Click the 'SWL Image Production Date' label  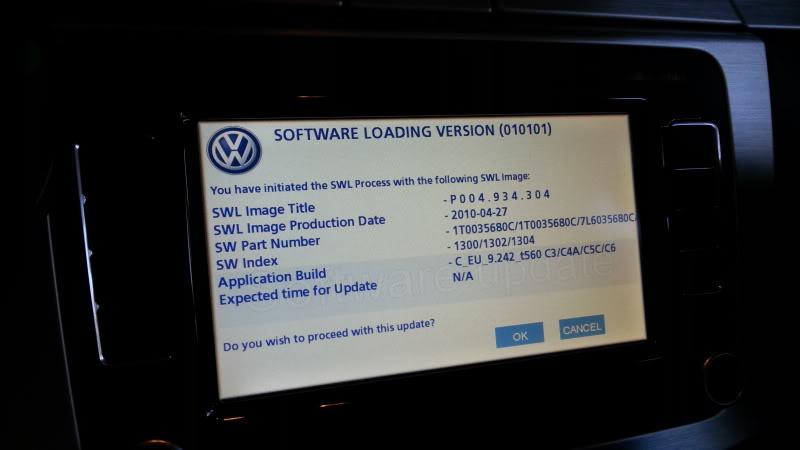299,225
